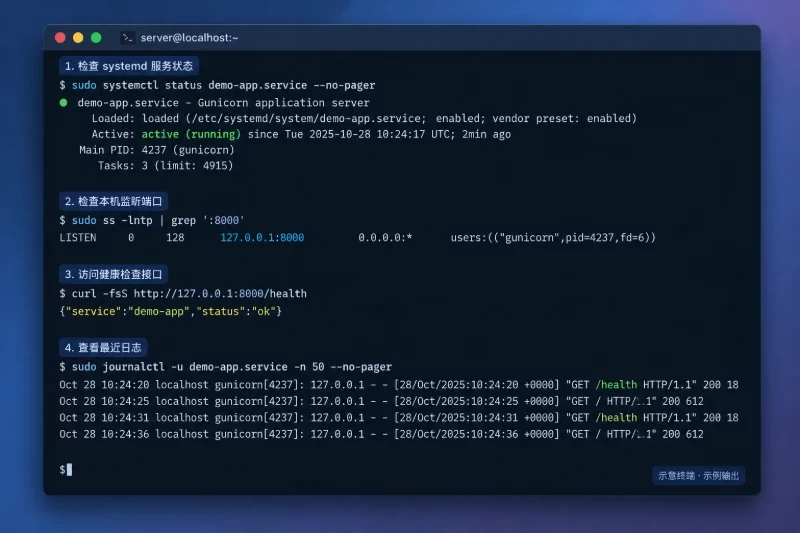Click the terminal prompt icon in title bar
Screen dimensions: 800x533
[128, 38]
